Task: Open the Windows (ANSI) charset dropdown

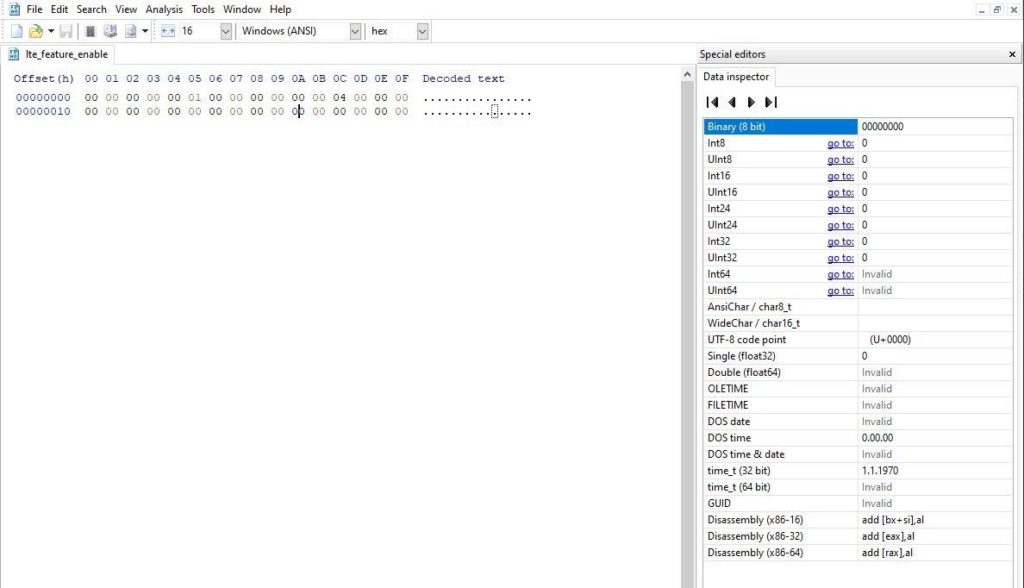Action: 355,31
